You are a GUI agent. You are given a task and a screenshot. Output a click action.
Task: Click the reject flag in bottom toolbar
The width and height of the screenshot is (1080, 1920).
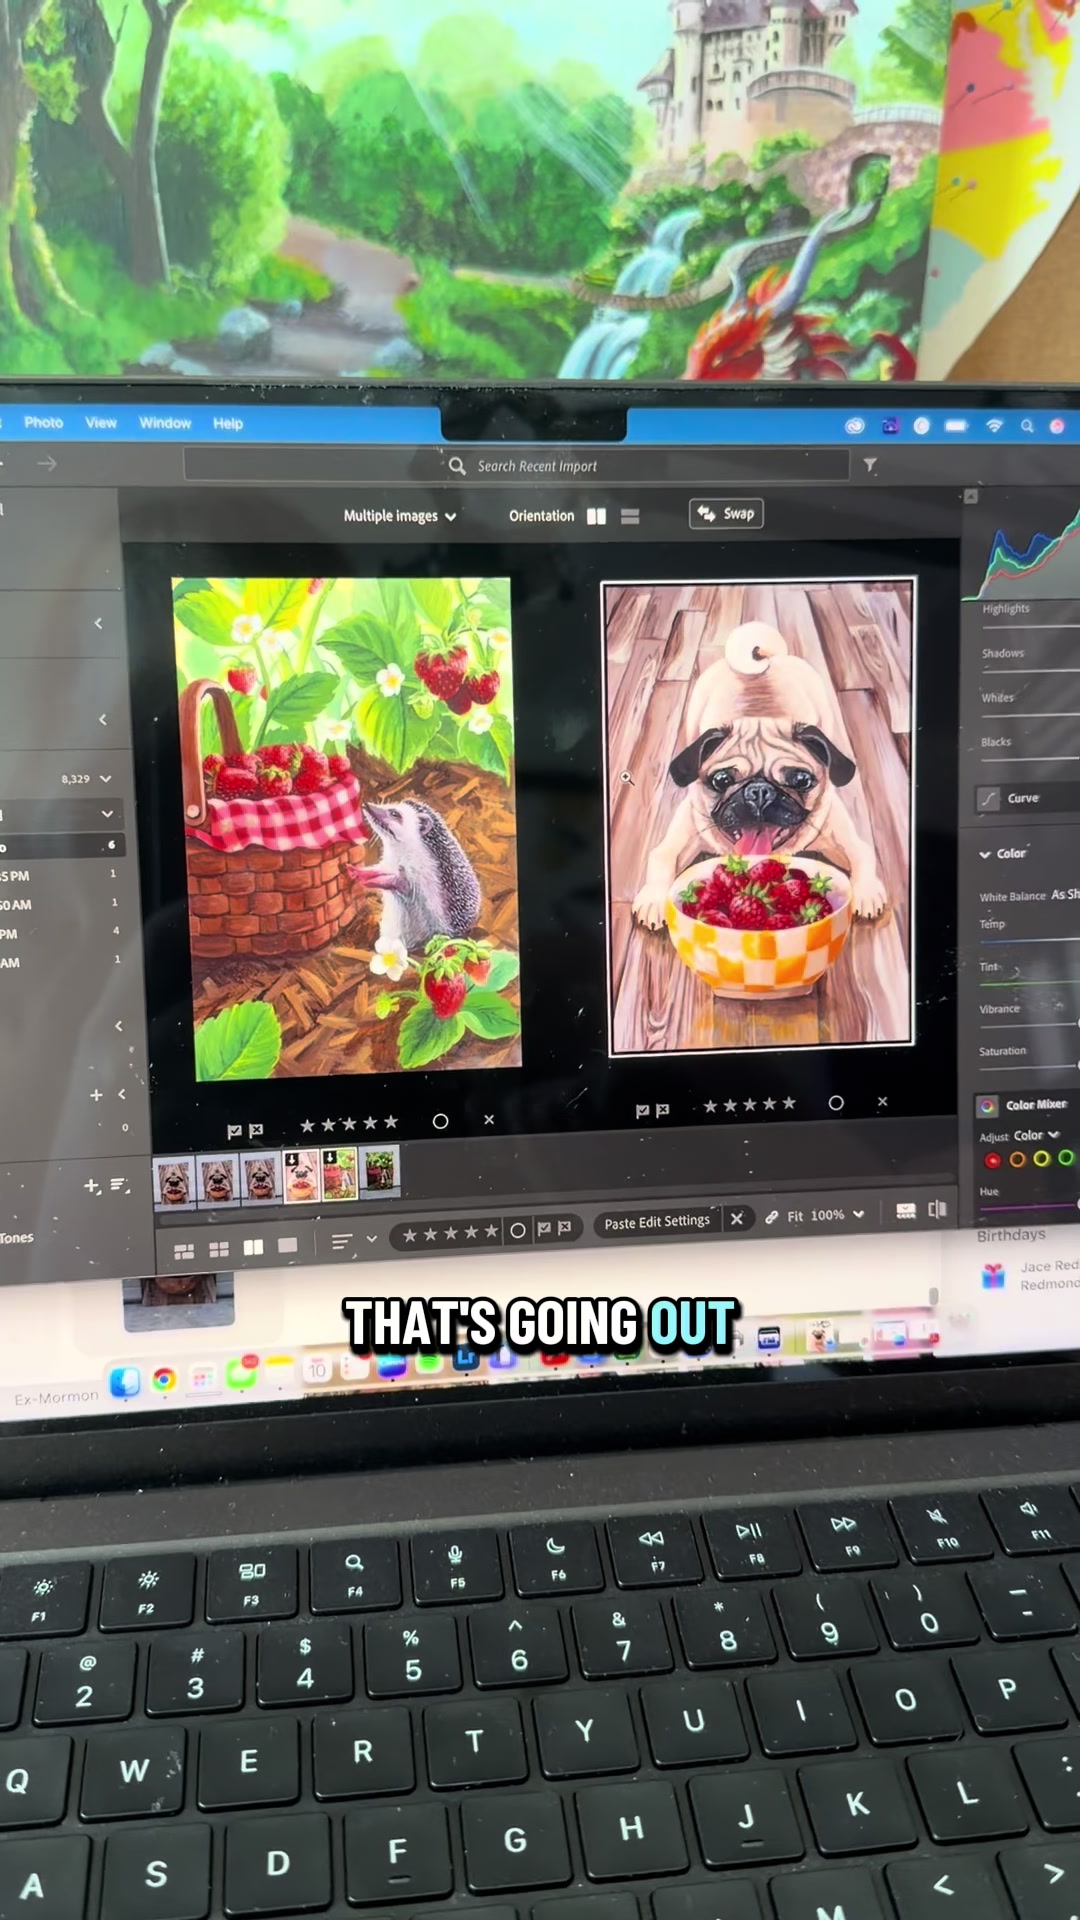coord(564,1228)
